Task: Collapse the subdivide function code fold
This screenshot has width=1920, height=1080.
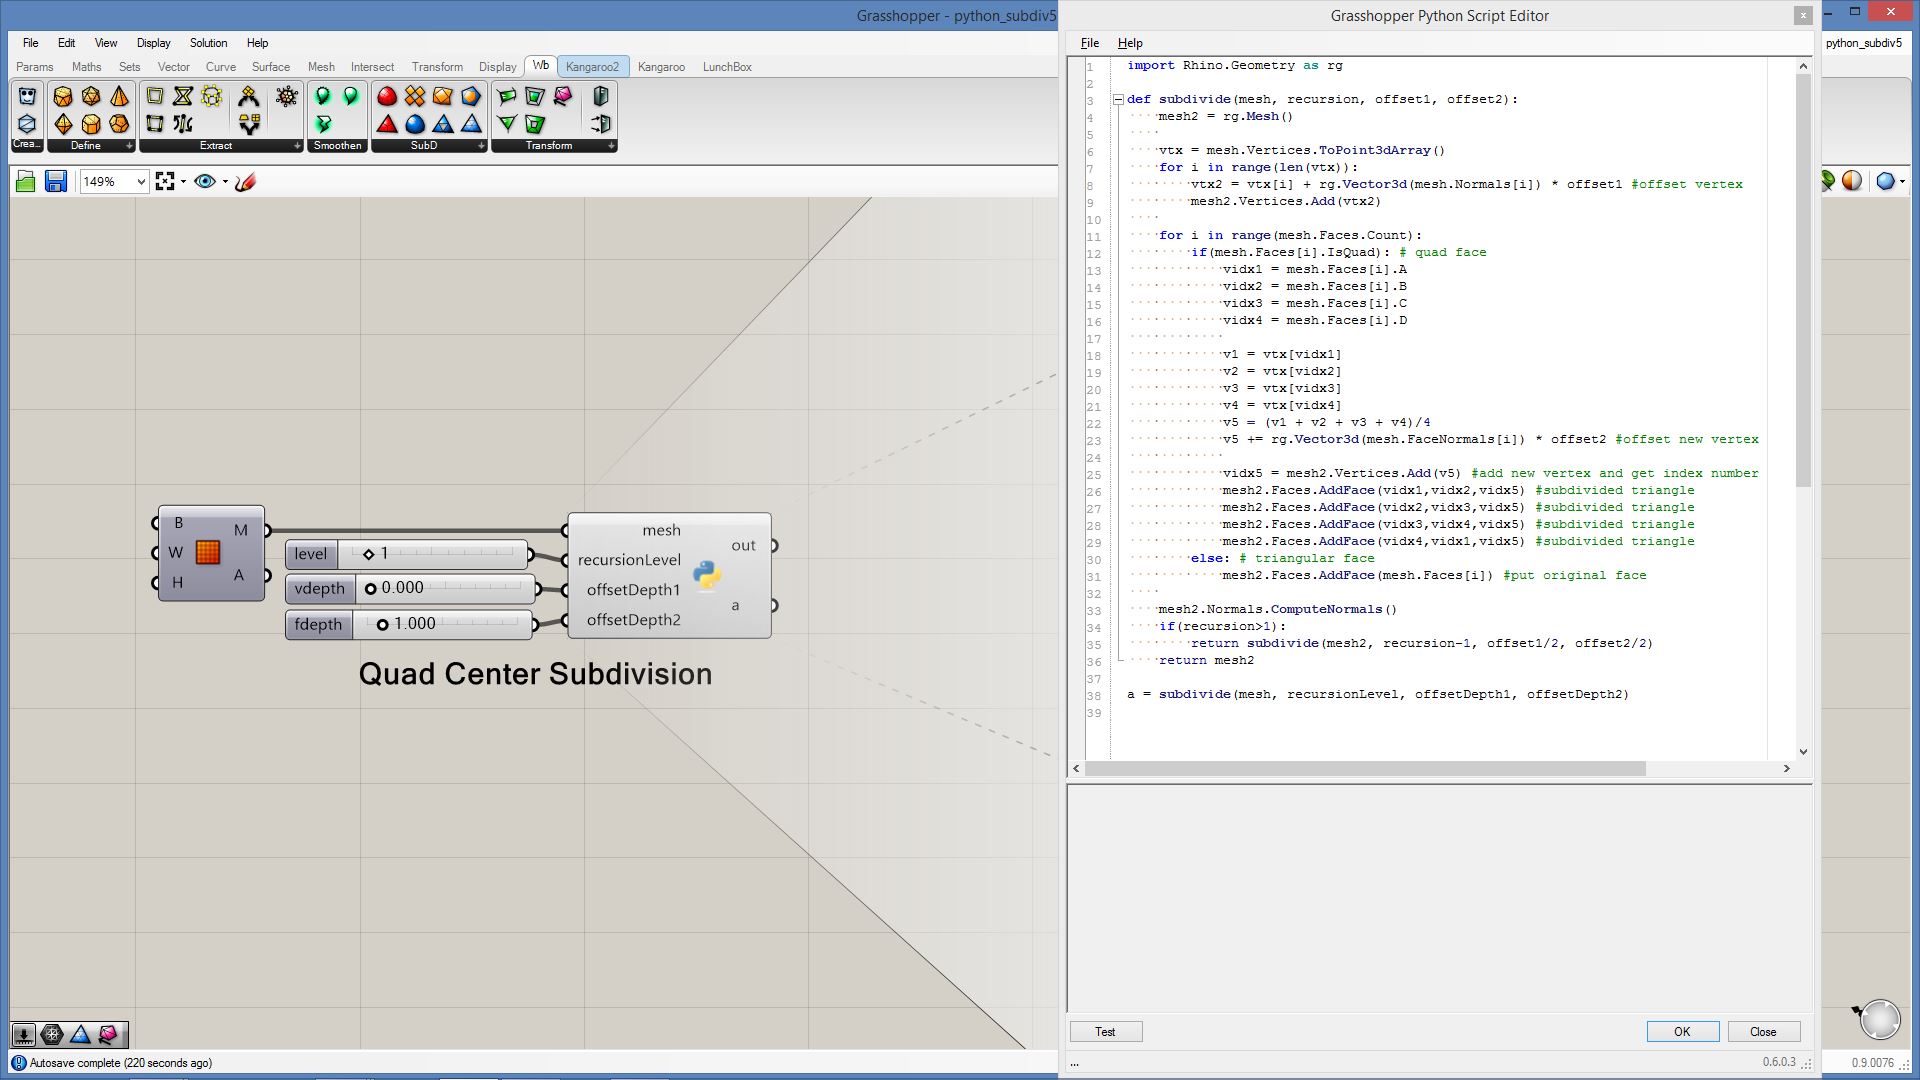Action: coord(1118,99)
